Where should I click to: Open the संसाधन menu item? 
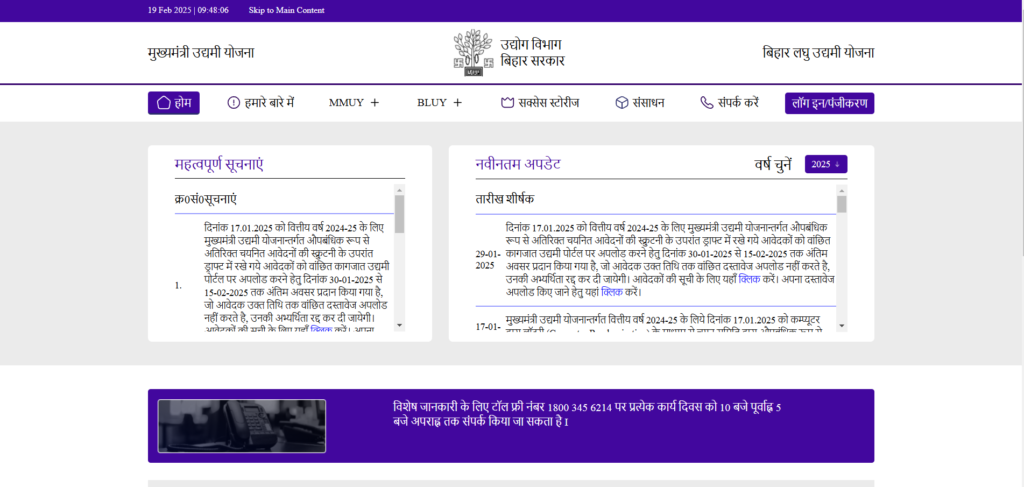tap(640, 103)
